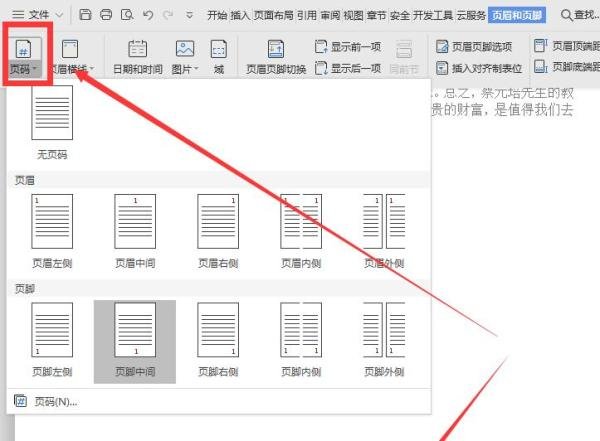Click the Redo arrow icon
The width and height of the screenshot is (600, 441).
(x=168, y=15)
